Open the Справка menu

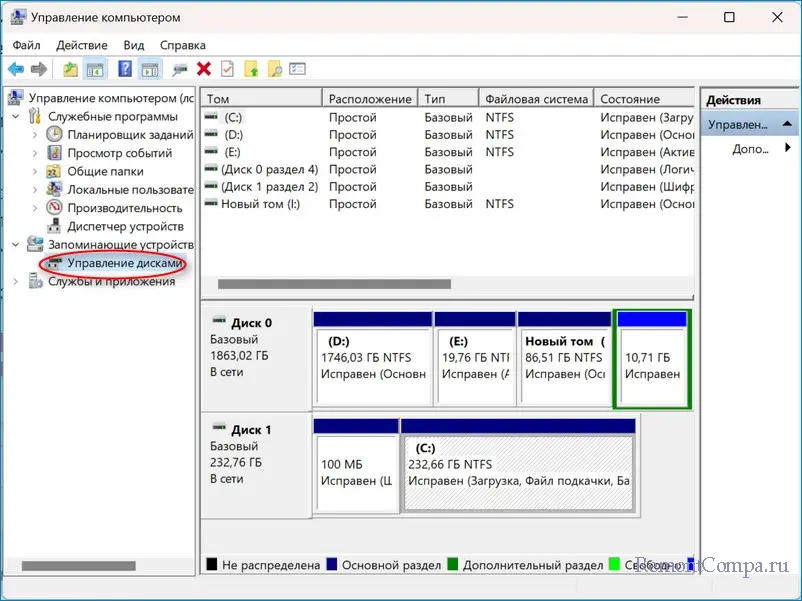click(x=182, y=45)
